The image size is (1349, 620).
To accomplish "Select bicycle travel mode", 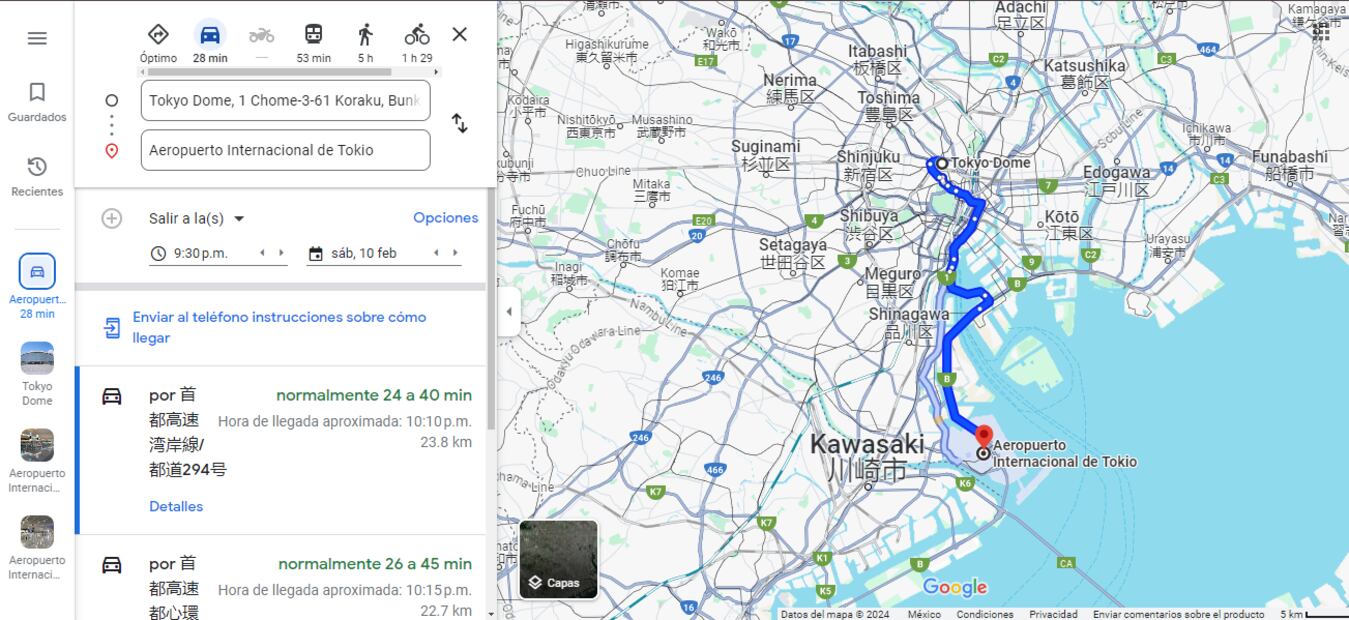I will 417,35.
